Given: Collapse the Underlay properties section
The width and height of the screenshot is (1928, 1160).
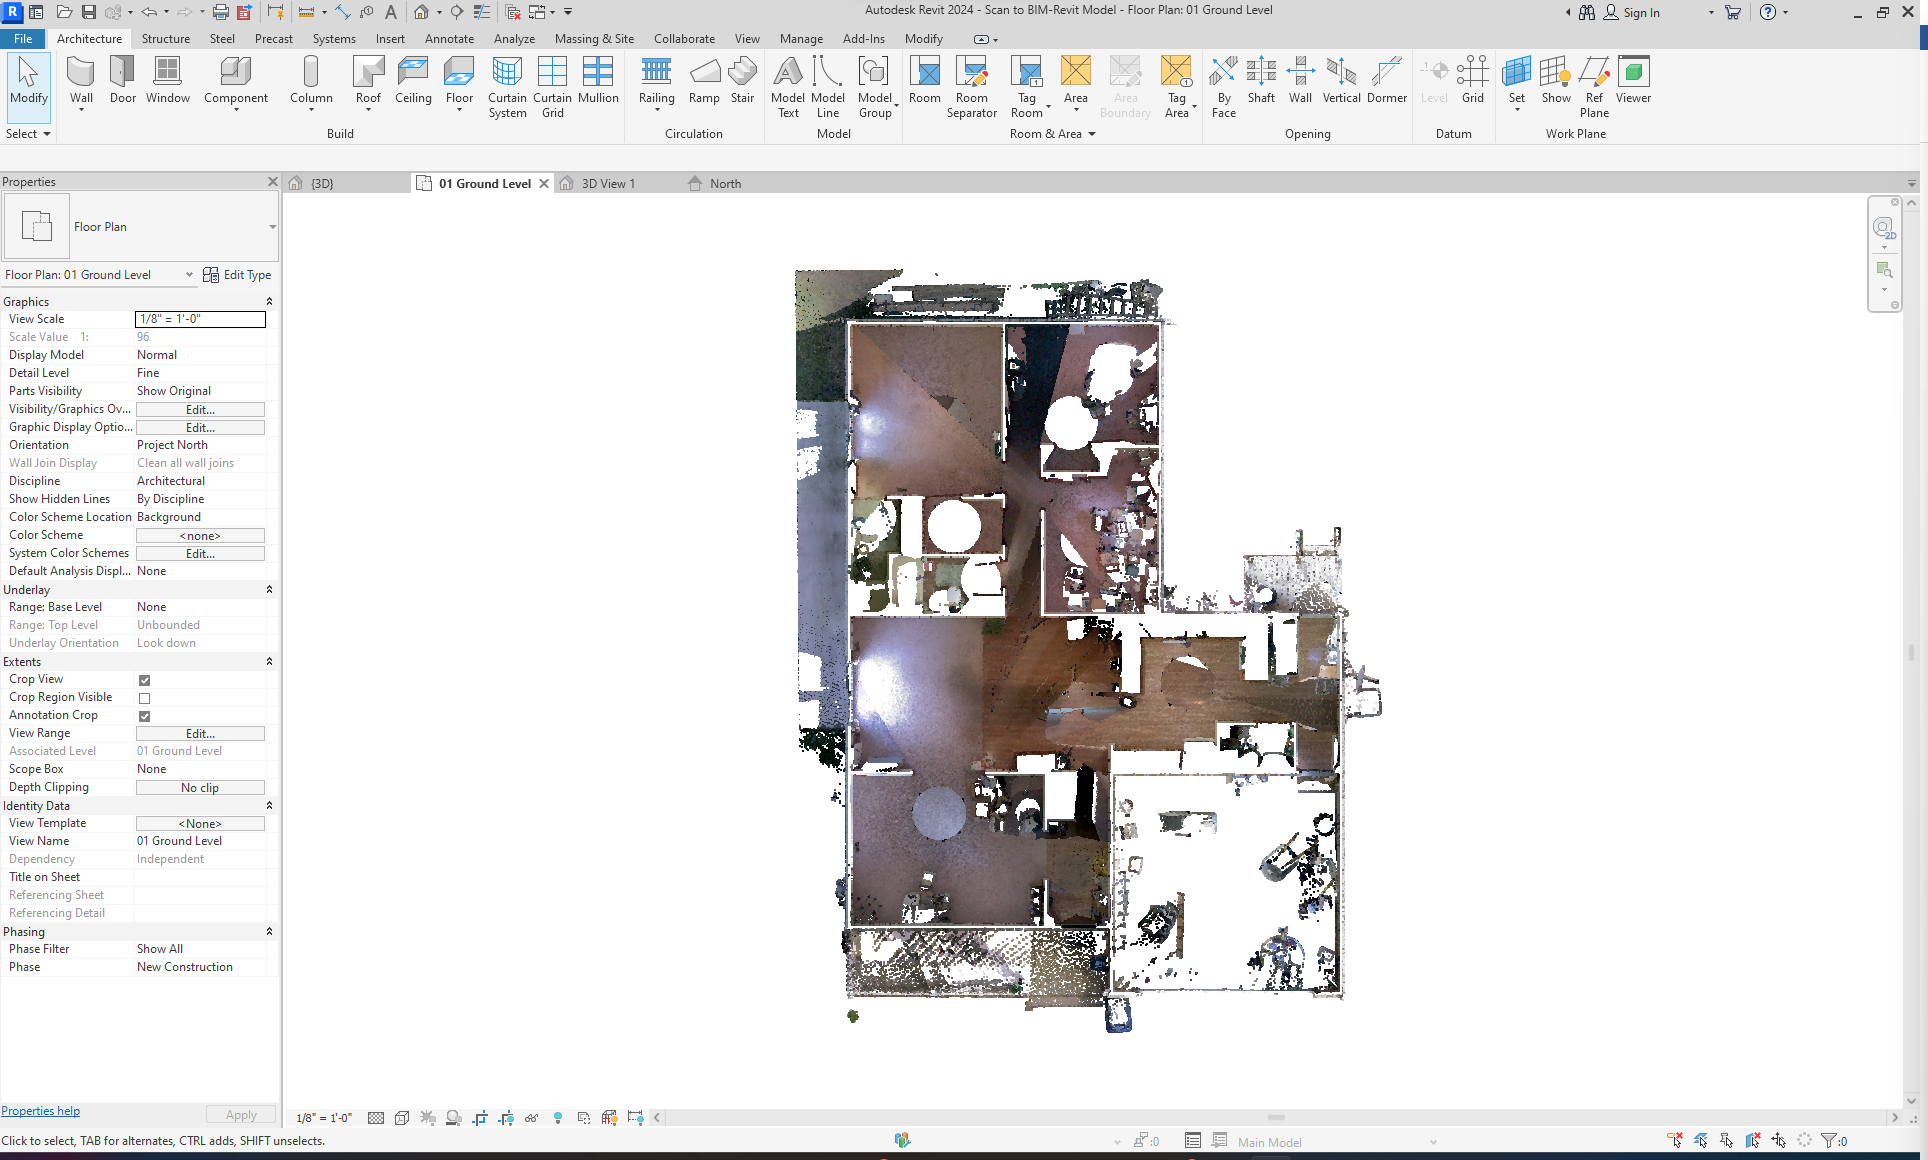Looking at the screenshot, I should 269,590.
